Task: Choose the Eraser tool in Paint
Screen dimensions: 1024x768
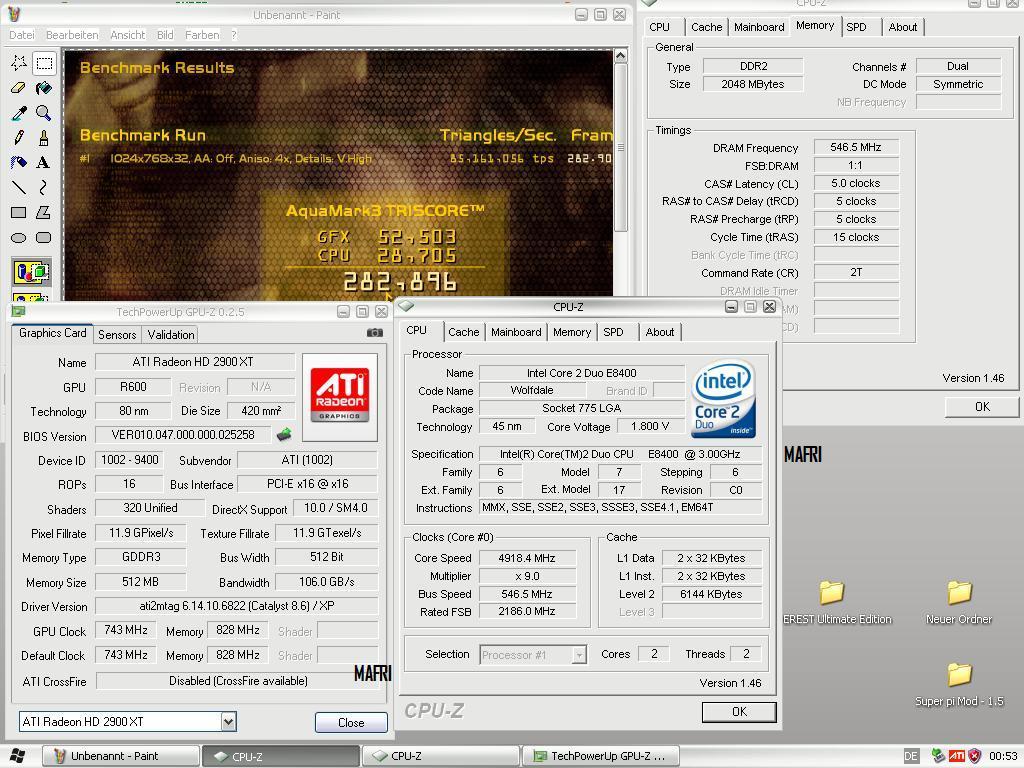Action: (x=19, y=88)
